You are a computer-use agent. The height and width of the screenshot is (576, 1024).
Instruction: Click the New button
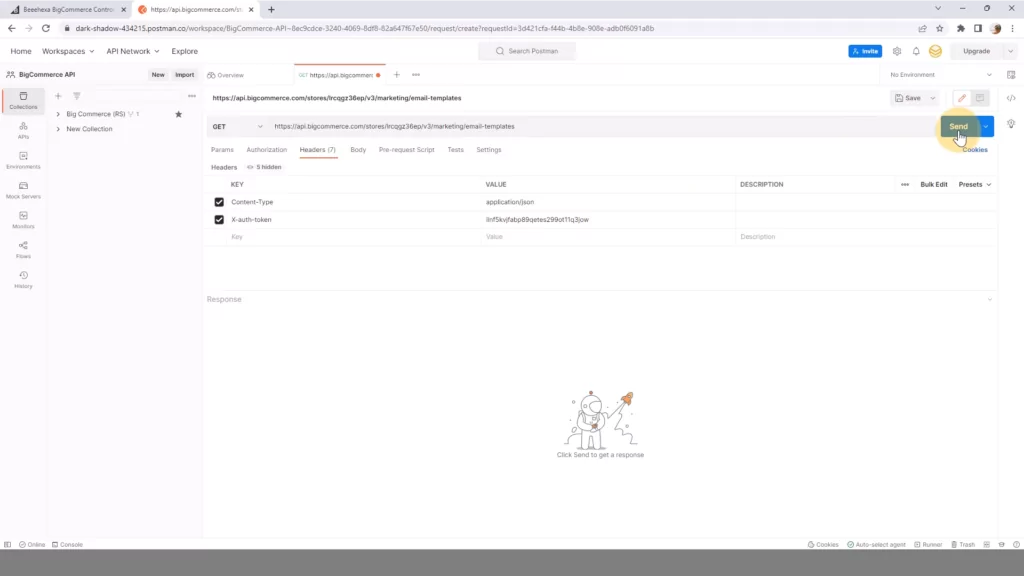[158, 75]
